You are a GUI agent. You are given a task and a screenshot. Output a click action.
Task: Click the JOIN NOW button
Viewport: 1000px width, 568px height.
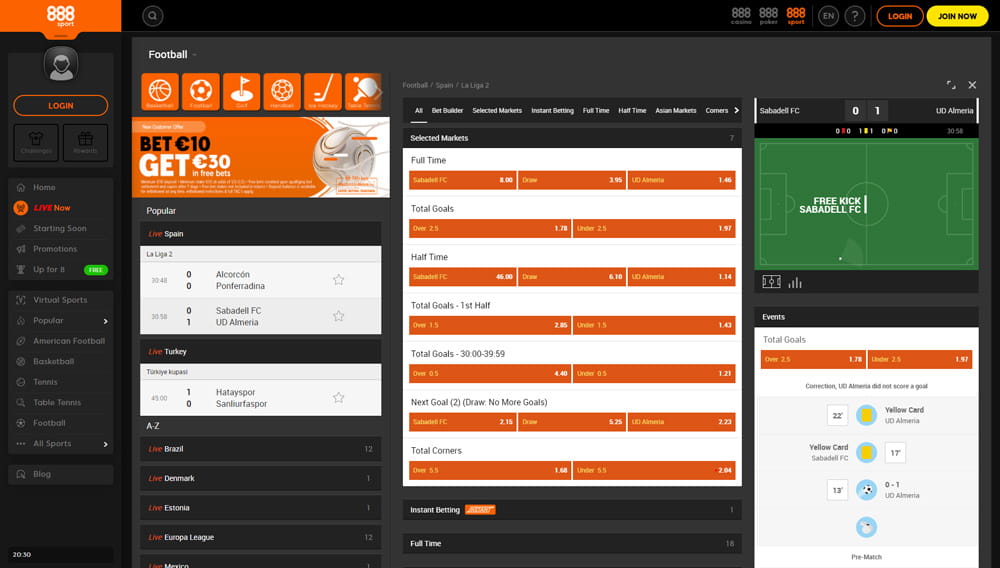(x=957, y=16)
